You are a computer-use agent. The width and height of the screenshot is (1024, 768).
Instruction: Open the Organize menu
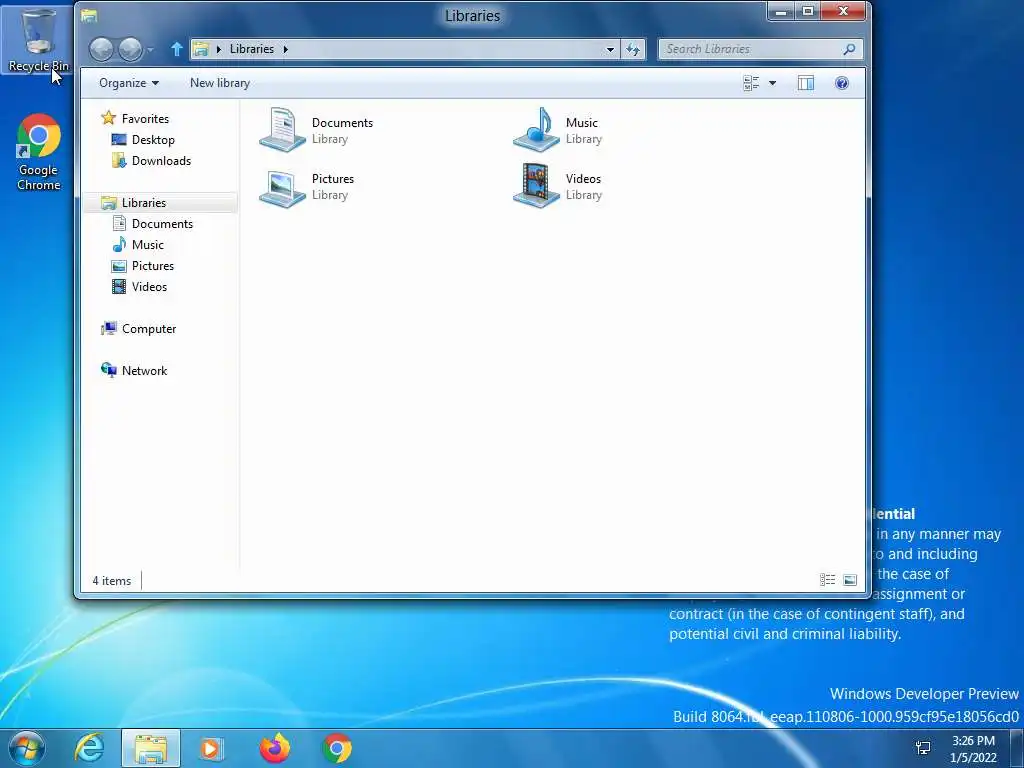[x=129, y=83]
